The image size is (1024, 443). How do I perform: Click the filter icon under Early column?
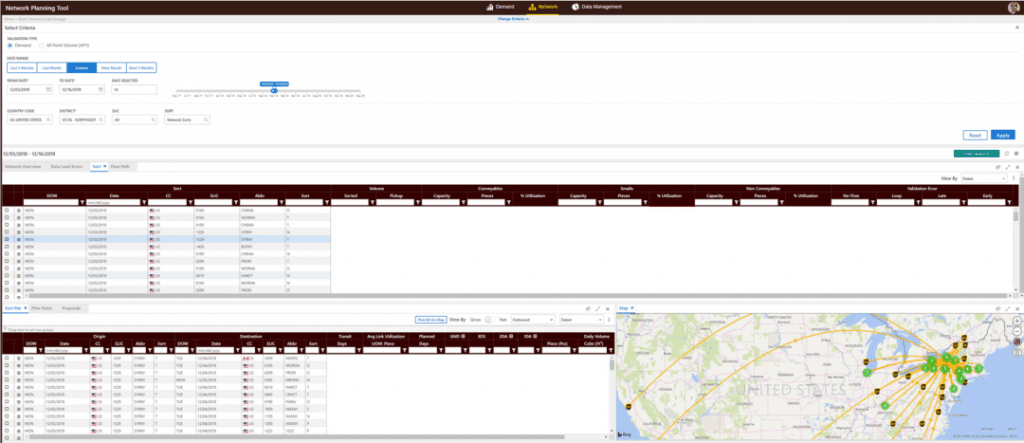pos(1008,203)
